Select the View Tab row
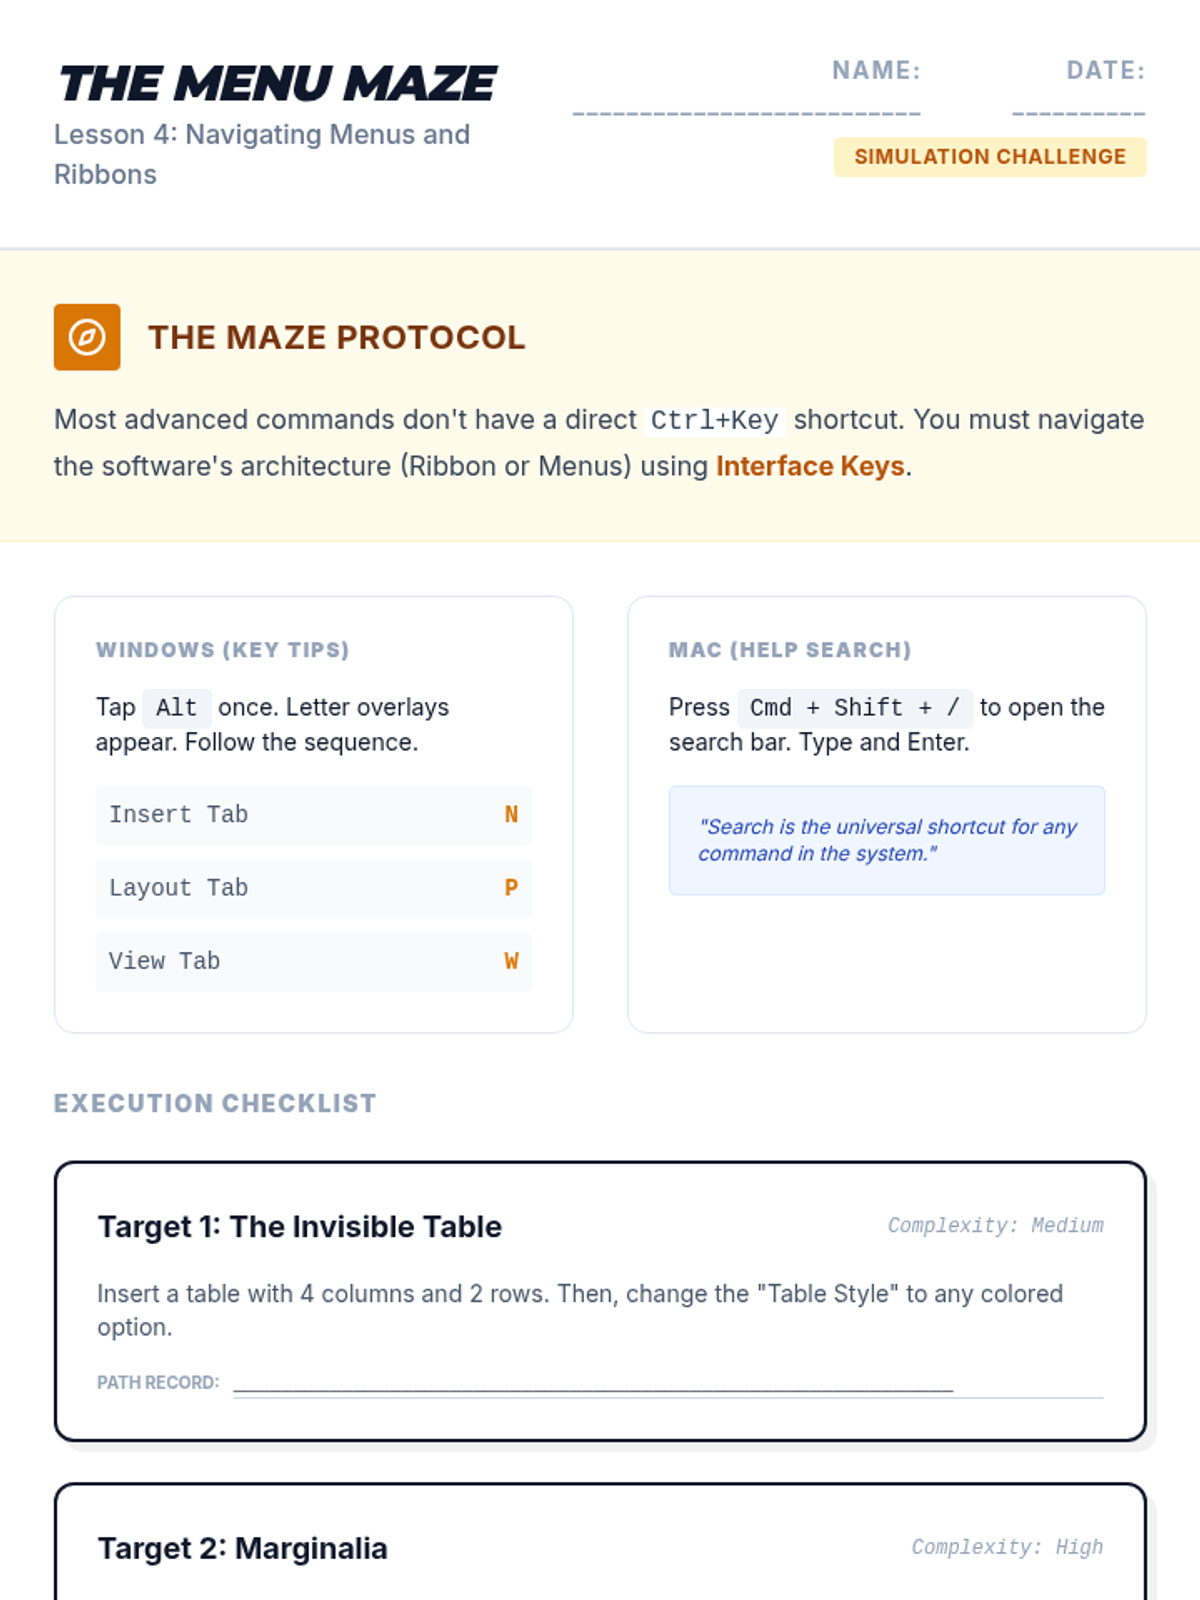Image resolution: width=1200 pixels, height=1600 pixels. click(x=313, y=961)
